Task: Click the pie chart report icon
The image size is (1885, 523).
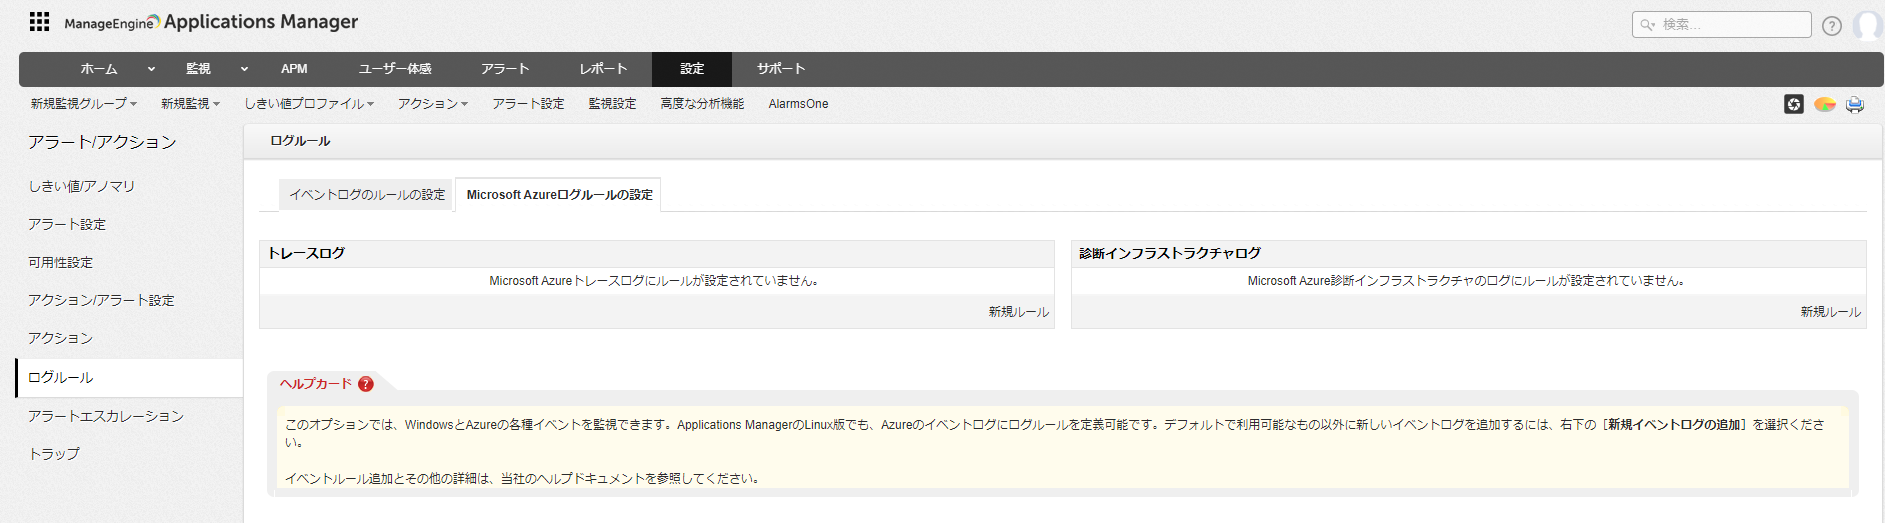Action: pyautogui.click(x=1825, y=104)
